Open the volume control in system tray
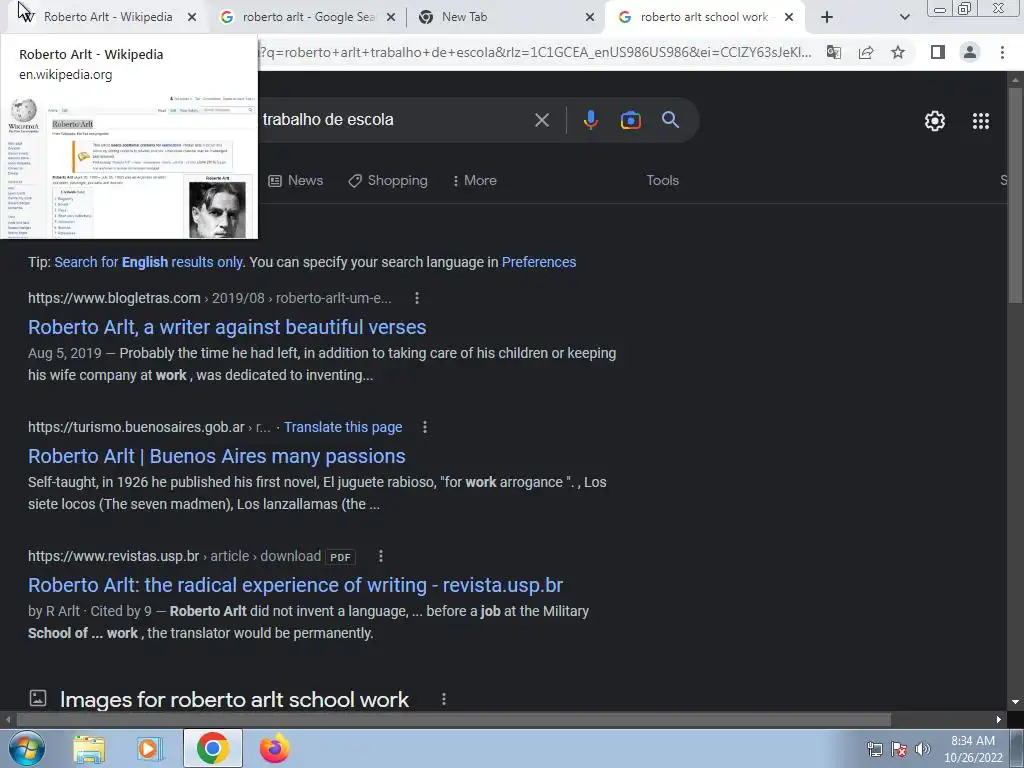Image resolution: width=1024 pixels, height=768 pixels. (x=923, y=749)
